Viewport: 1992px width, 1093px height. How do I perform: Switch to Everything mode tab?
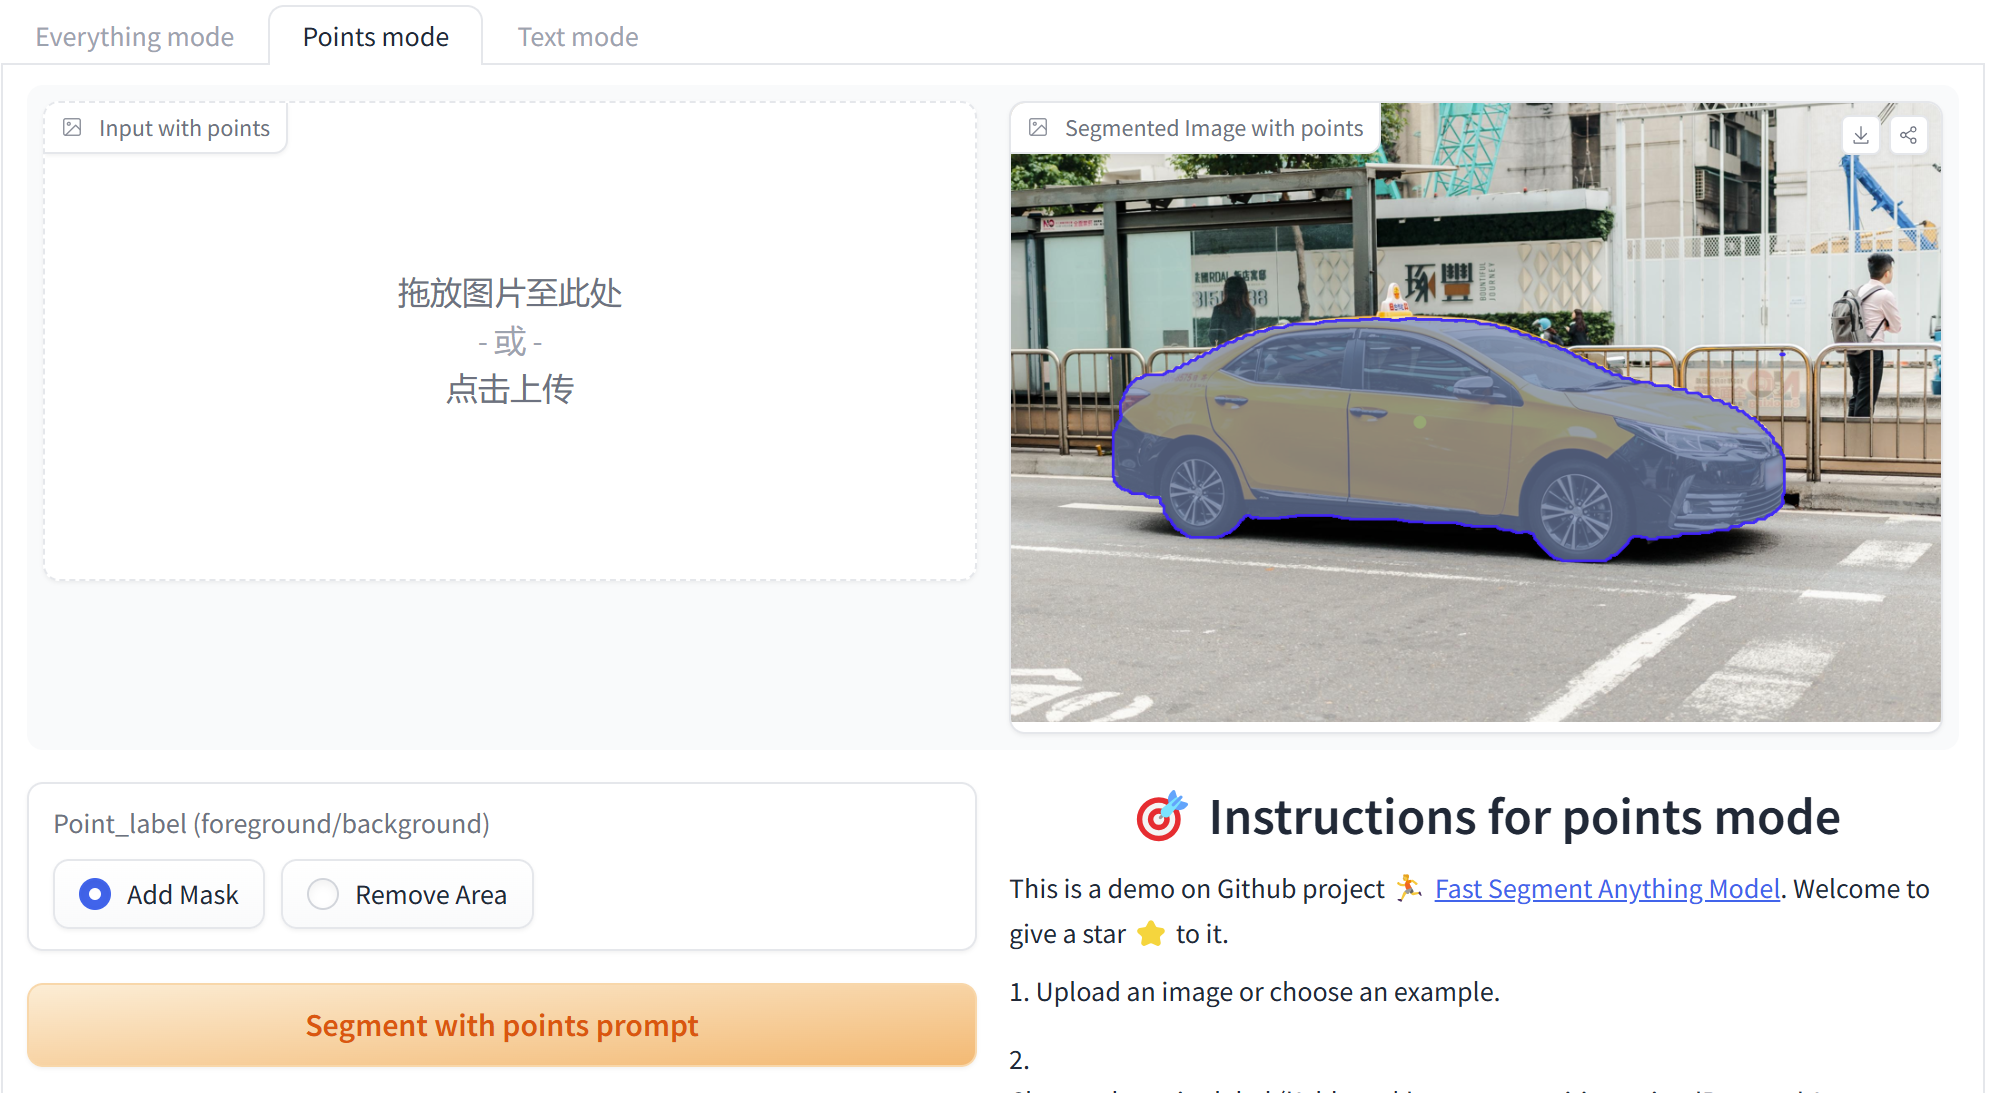click(x=135, y=37)
